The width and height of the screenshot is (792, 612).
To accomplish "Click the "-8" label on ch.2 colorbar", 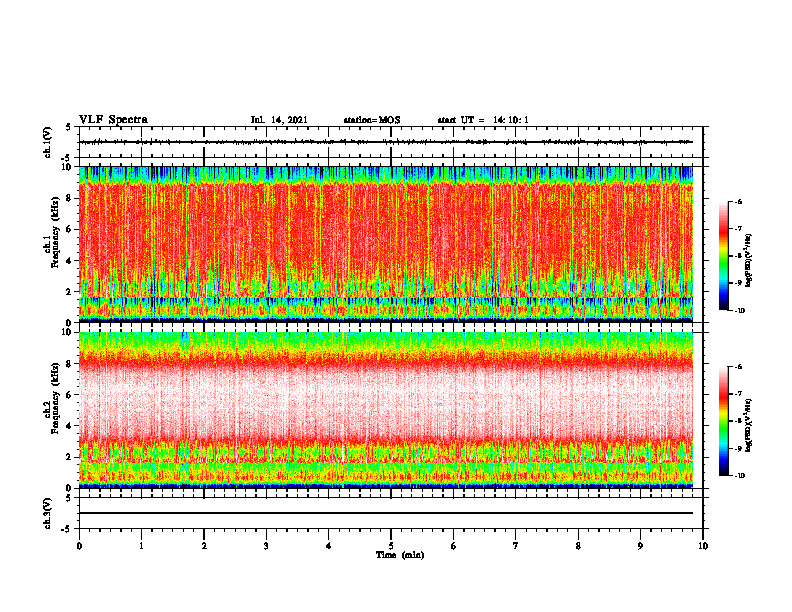I will [x=738, y=421].
